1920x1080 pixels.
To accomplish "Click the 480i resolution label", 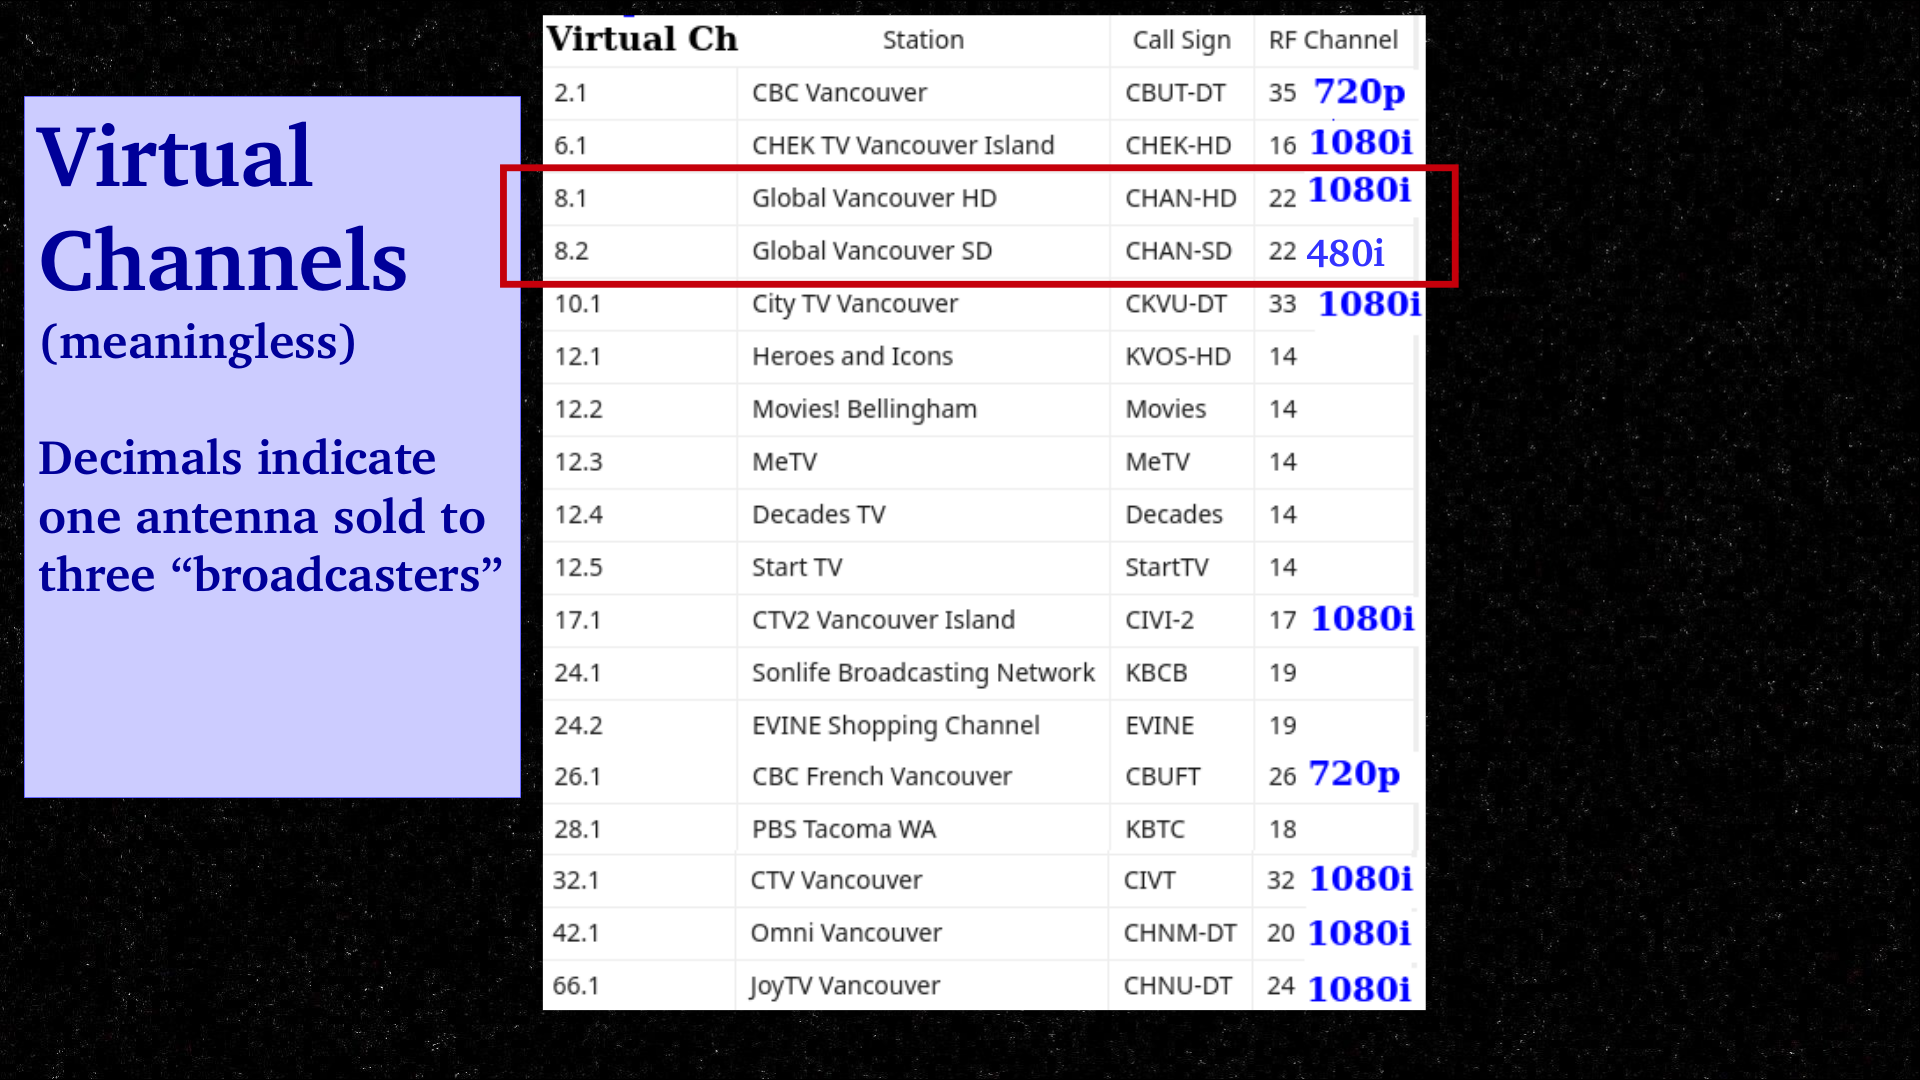I will point(1345,253).
